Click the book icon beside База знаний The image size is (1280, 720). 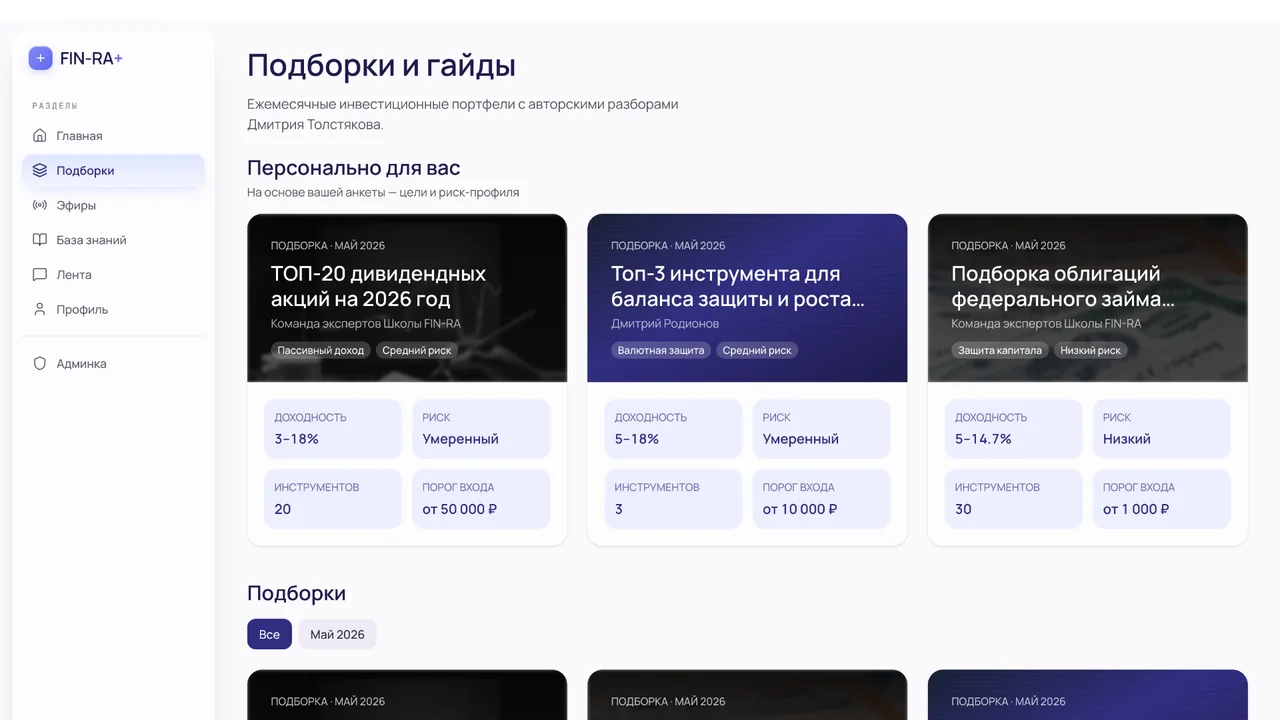tap(40, 240)
